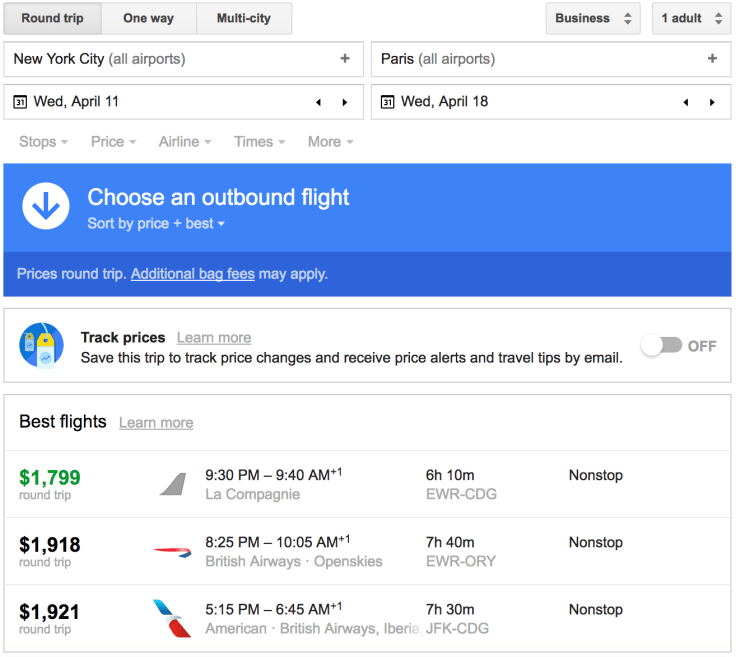This screenshot has width=736, height=657.
Task: Click the La Compagnie airline logo
Action: [172, 484]
